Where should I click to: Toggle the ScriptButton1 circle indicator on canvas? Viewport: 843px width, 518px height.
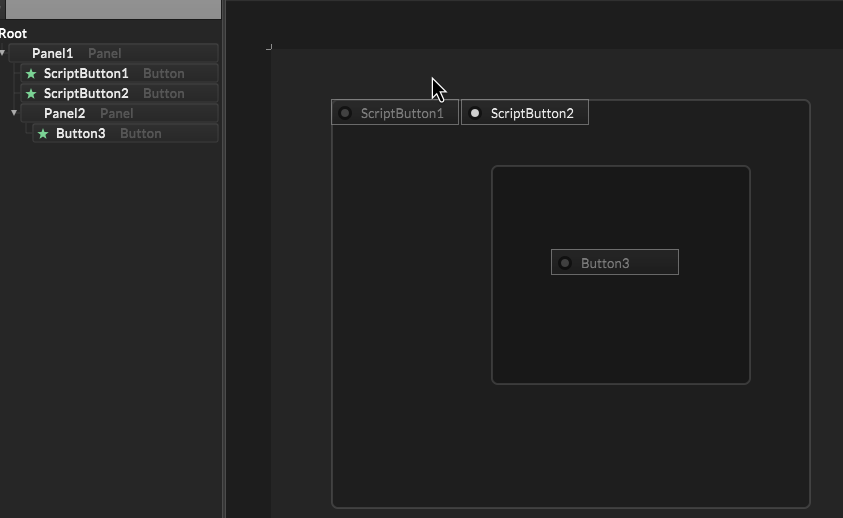tap(345, 113)
